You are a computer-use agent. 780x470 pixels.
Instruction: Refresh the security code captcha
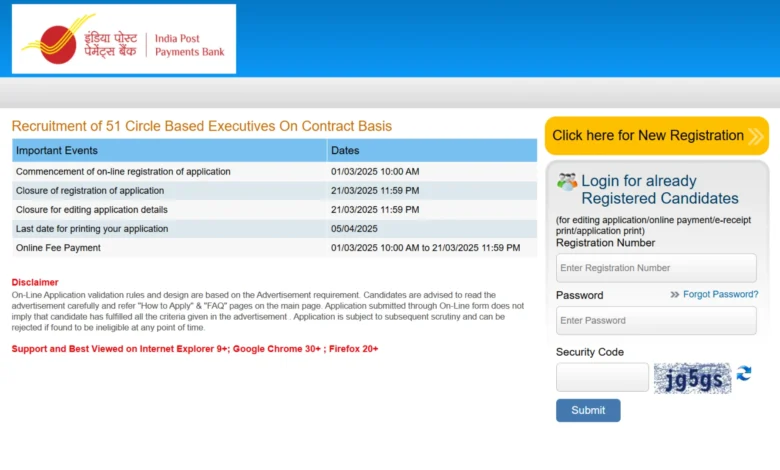pos(744,373)
